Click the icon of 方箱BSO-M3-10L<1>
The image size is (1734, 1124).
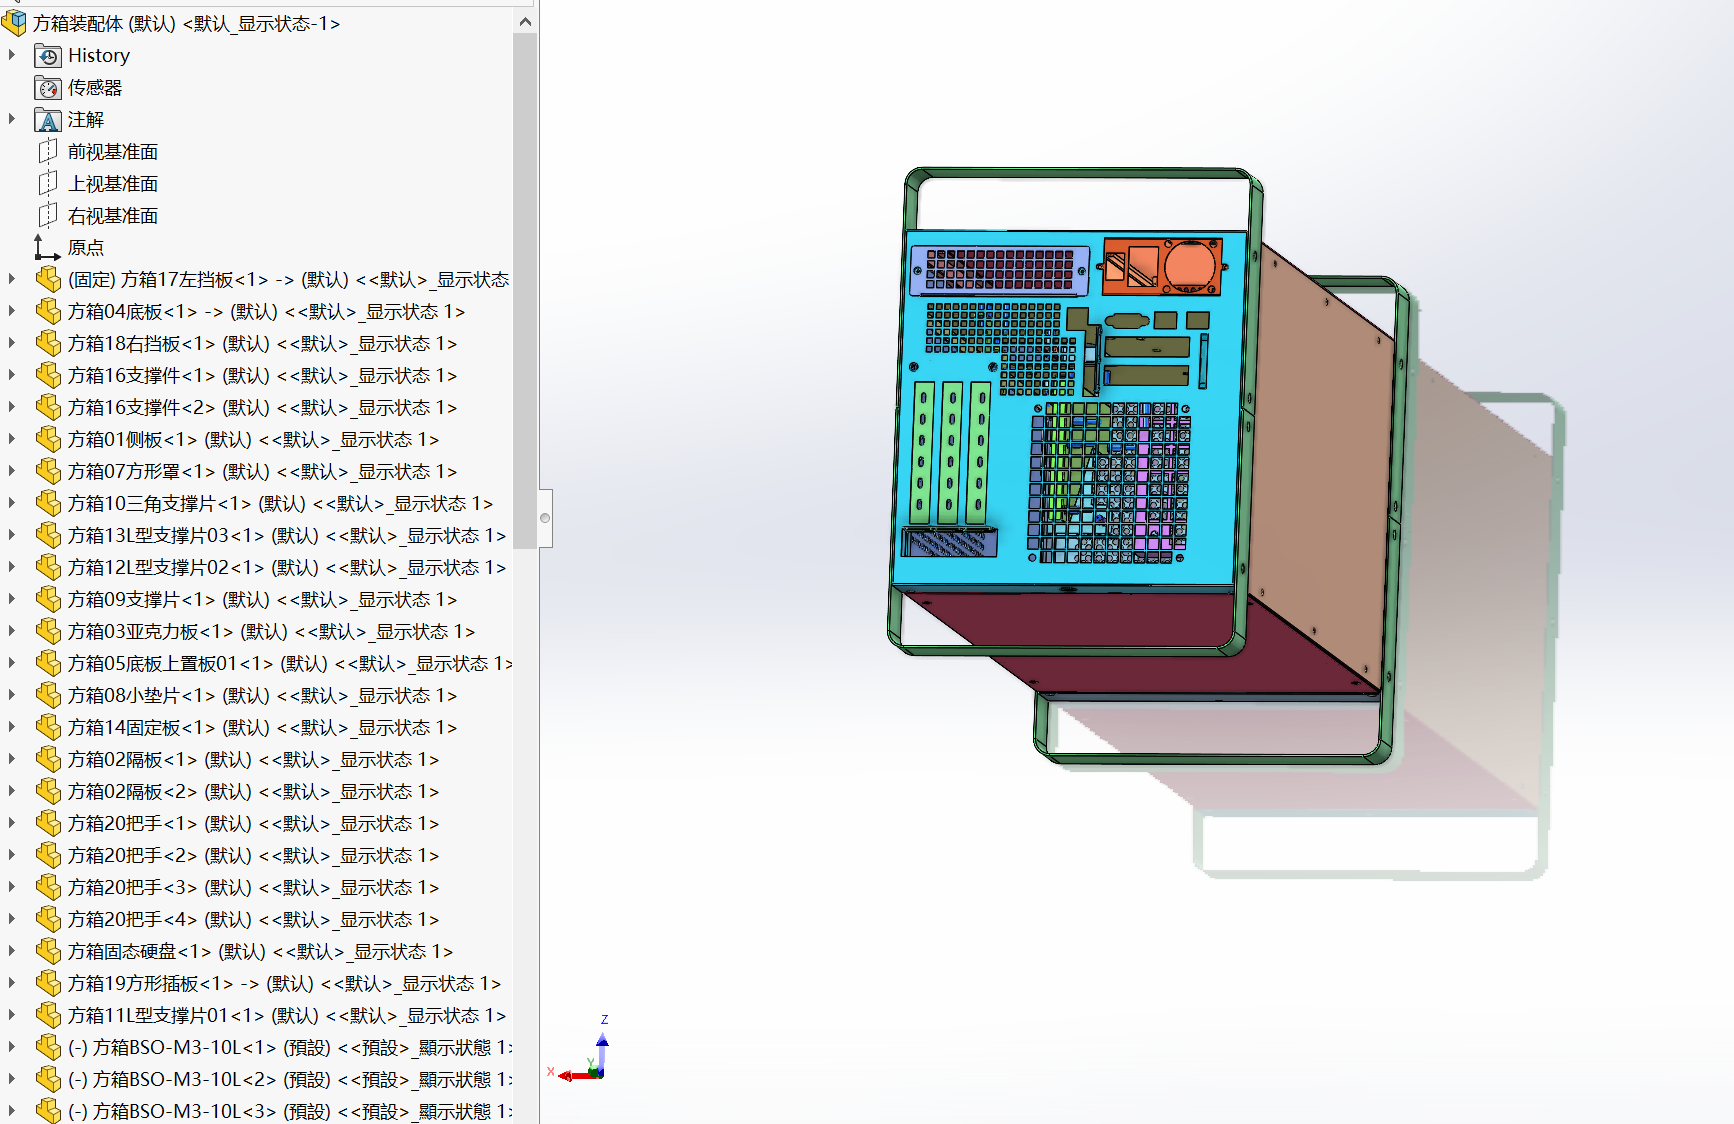click(48, 1047)
